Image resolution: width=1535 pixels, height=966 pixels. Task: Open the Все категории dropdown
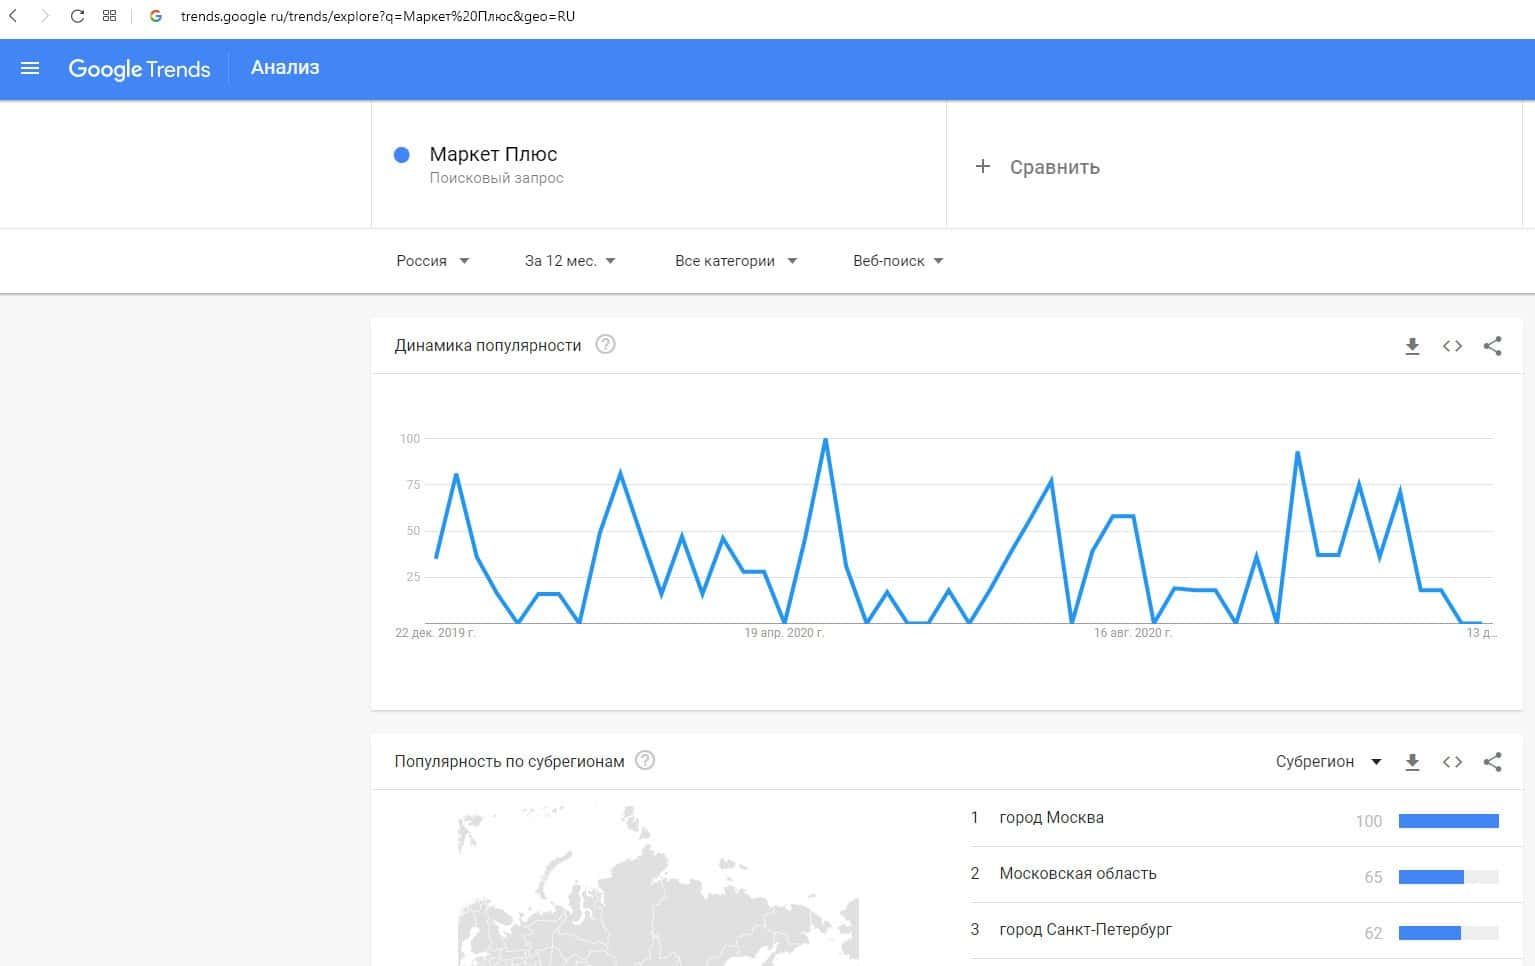point(736,261)
